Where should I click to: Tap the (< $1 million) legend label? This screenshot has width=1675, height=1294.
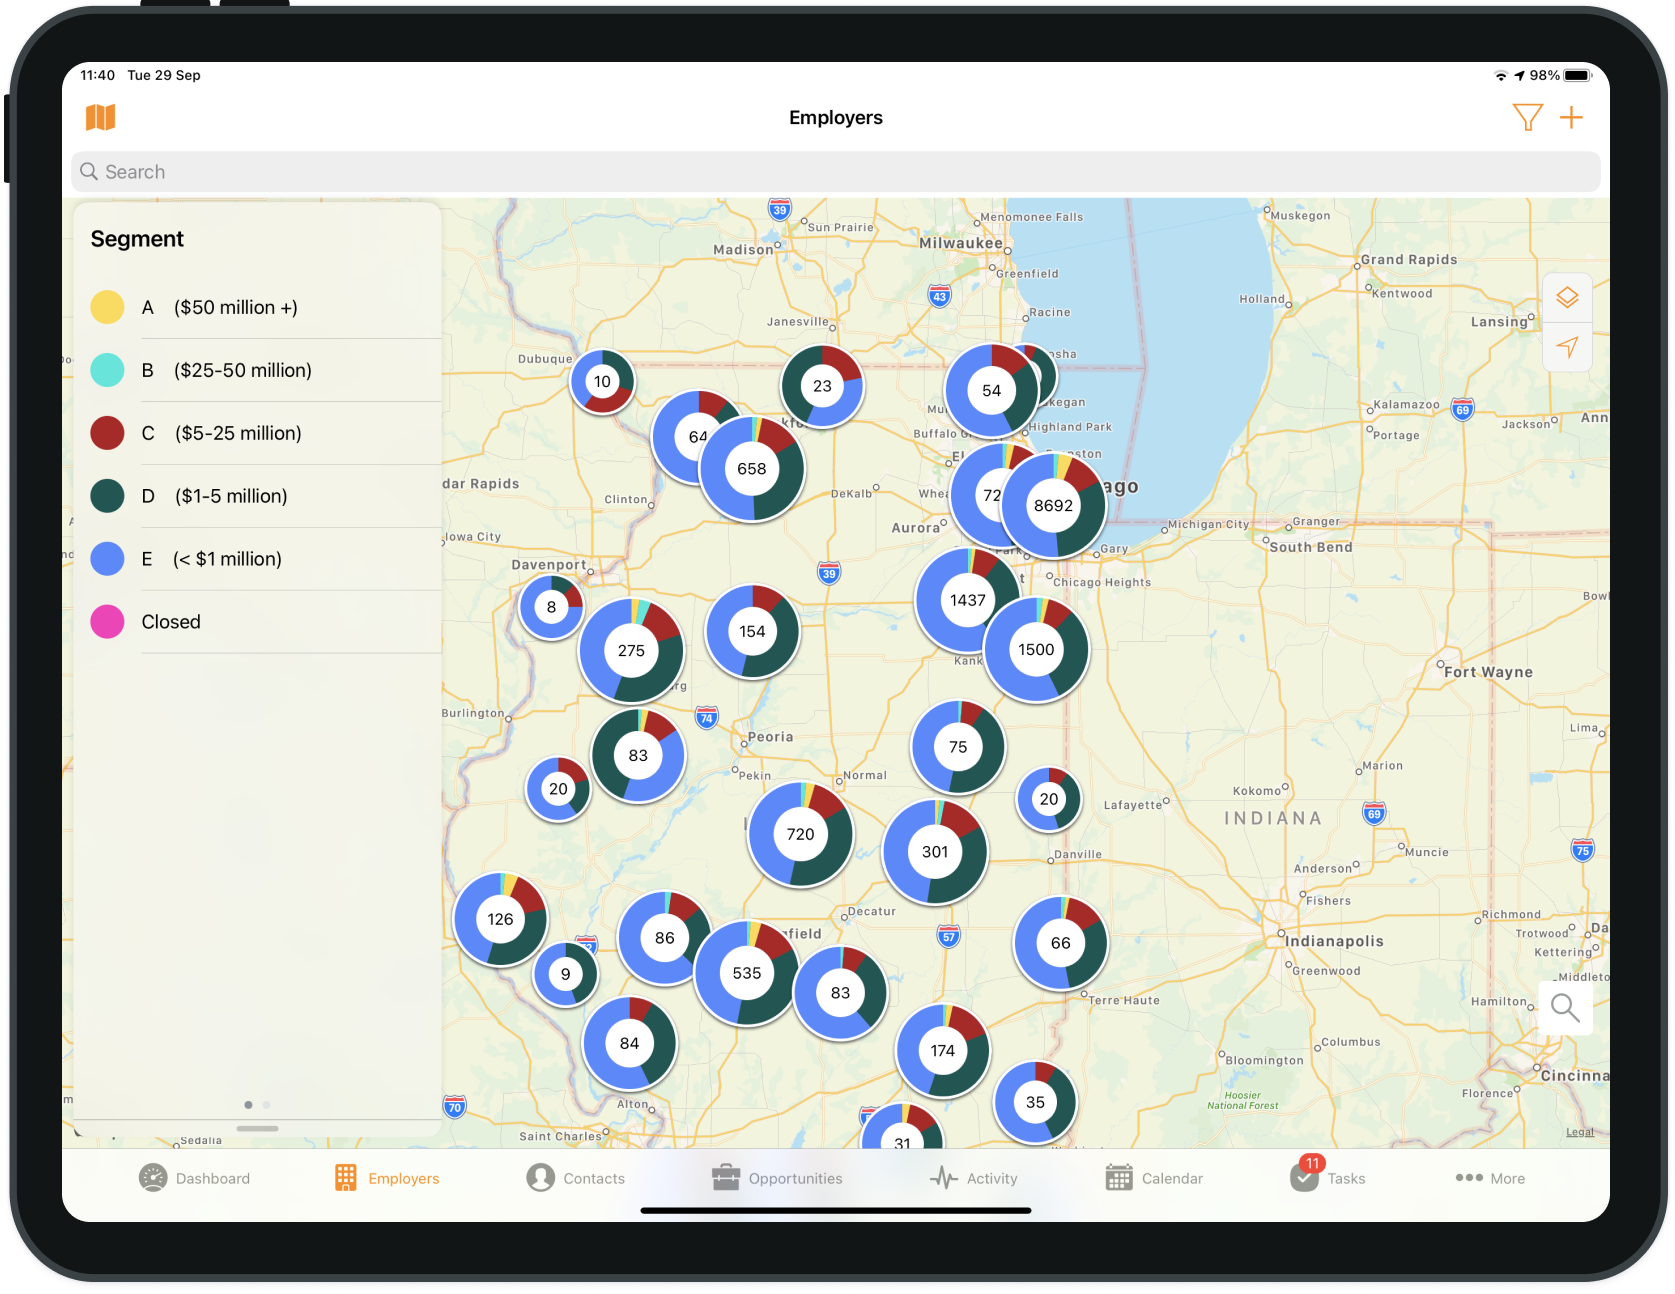(227, 559)
